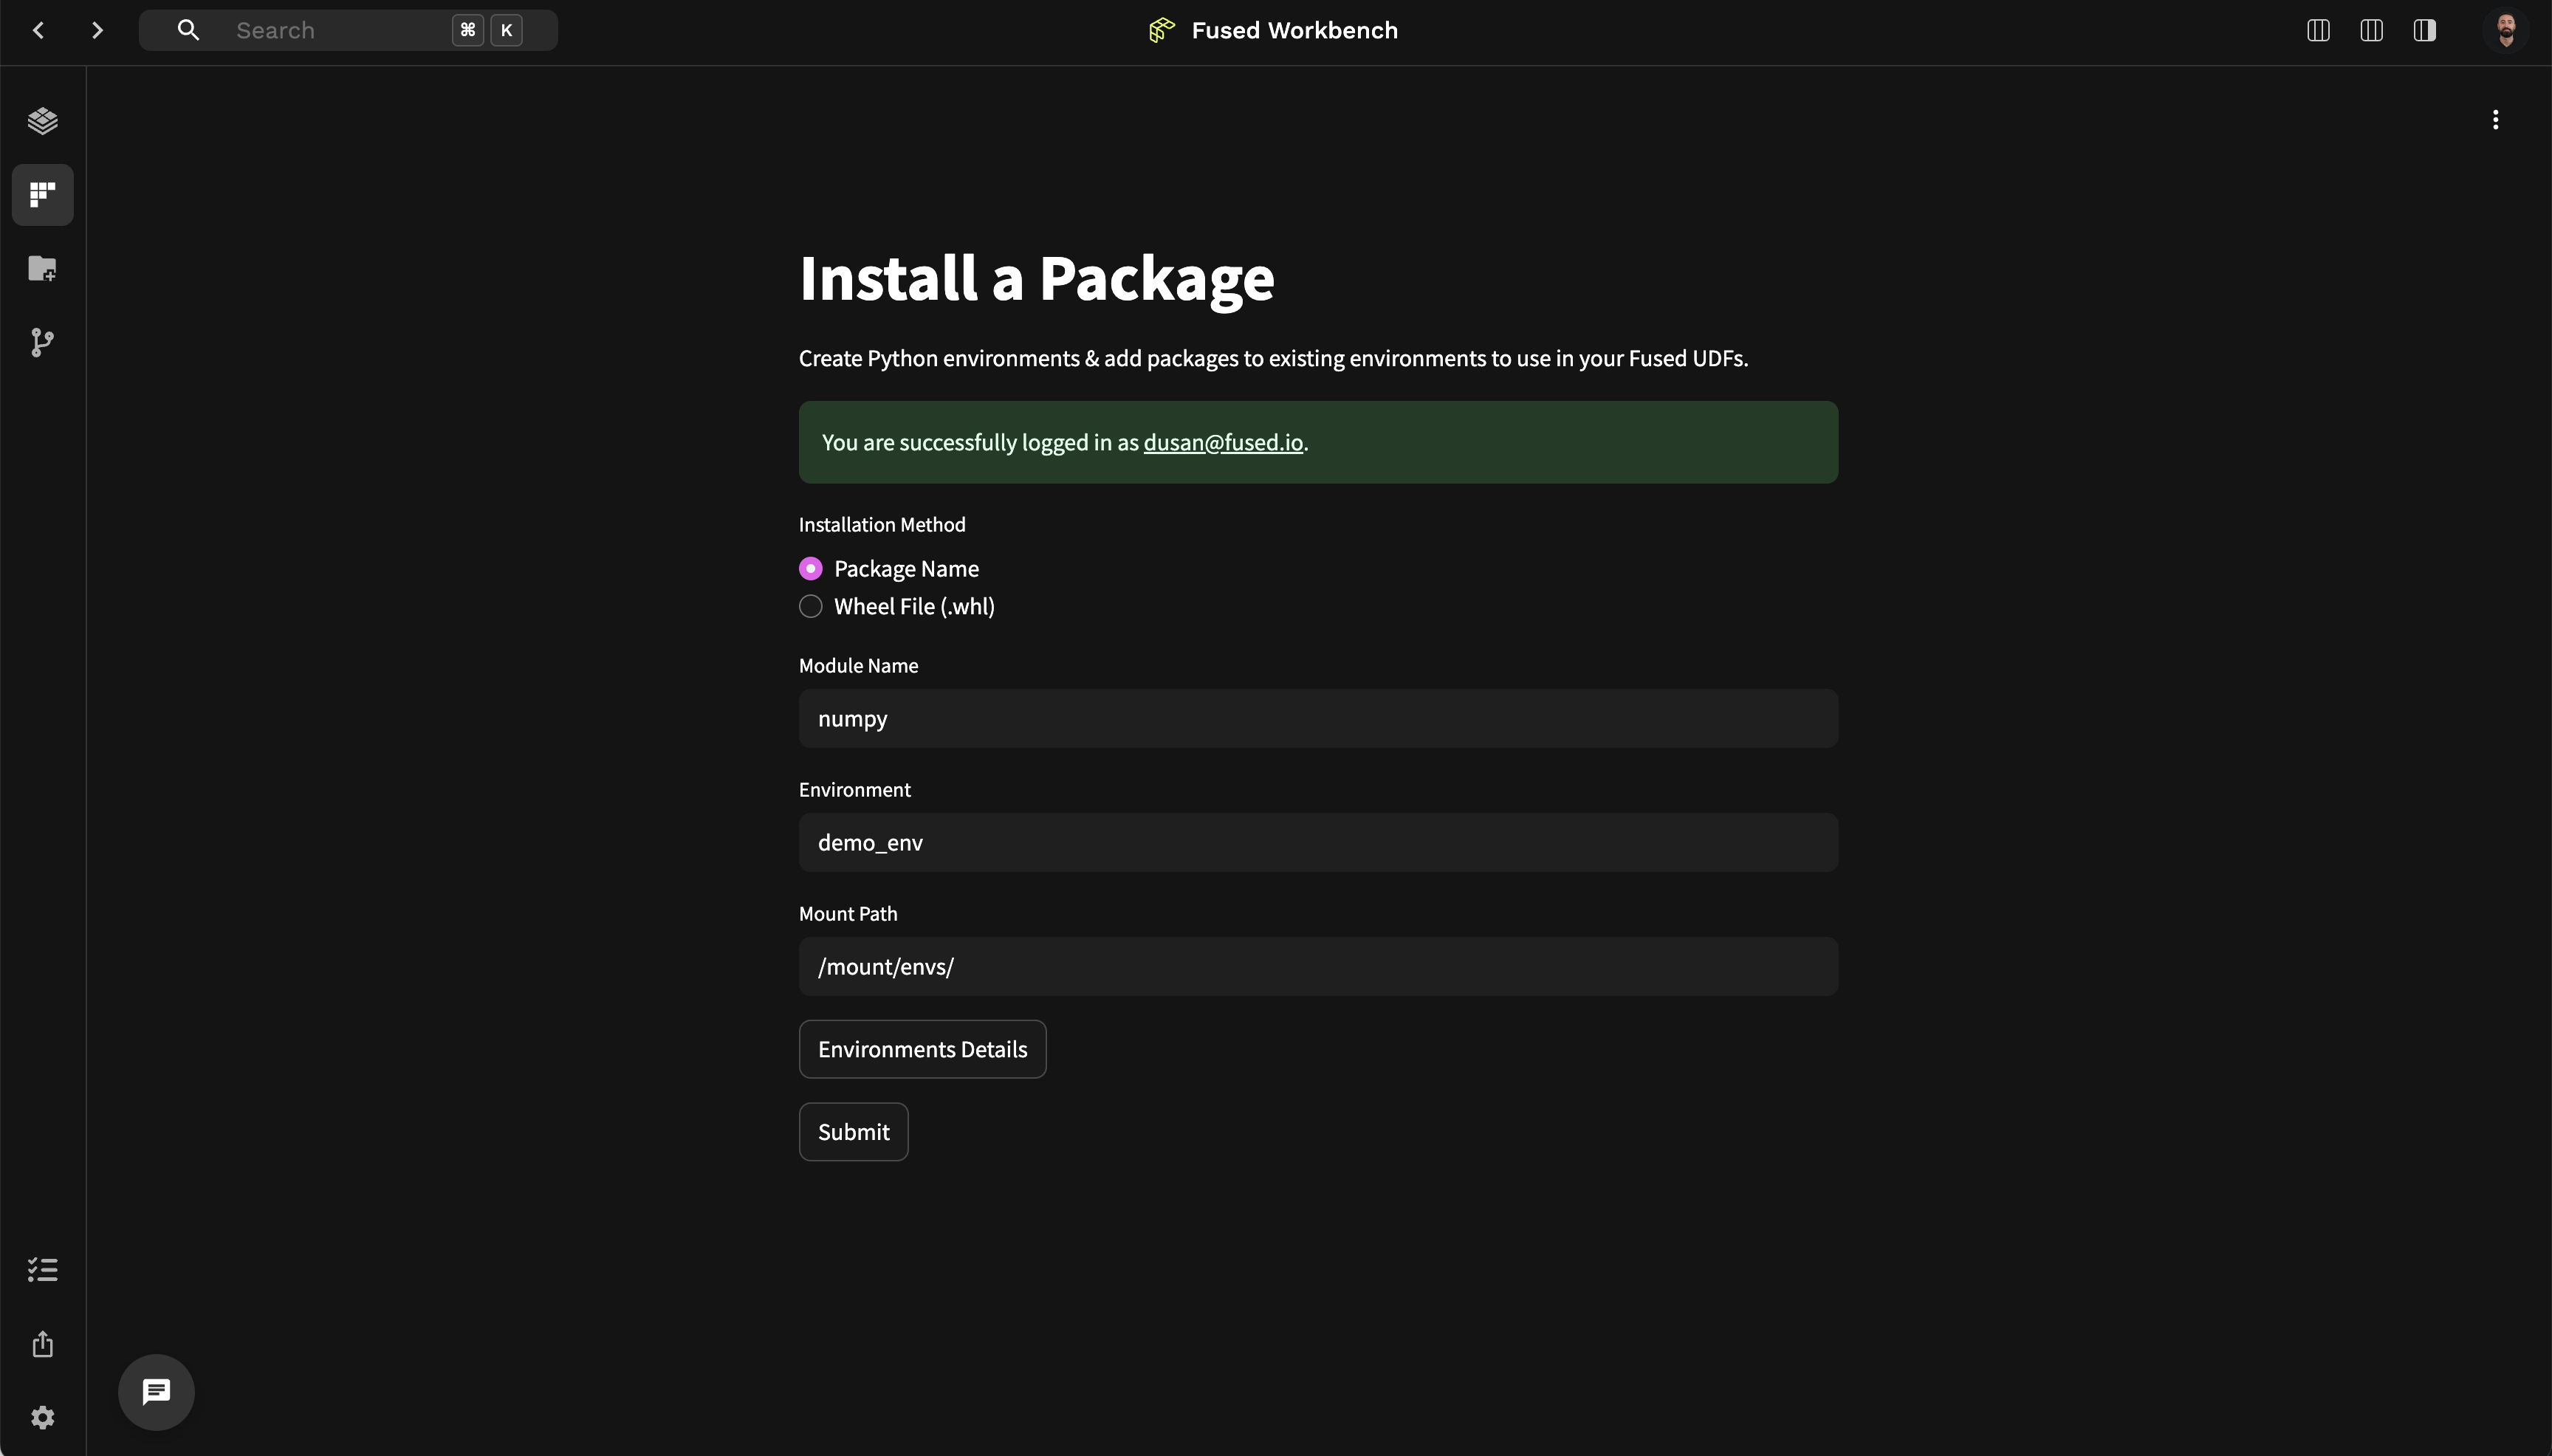The image size is (2552, 1456).
Task: Select the Package Name radio option
Action: (x=811, y=569)
